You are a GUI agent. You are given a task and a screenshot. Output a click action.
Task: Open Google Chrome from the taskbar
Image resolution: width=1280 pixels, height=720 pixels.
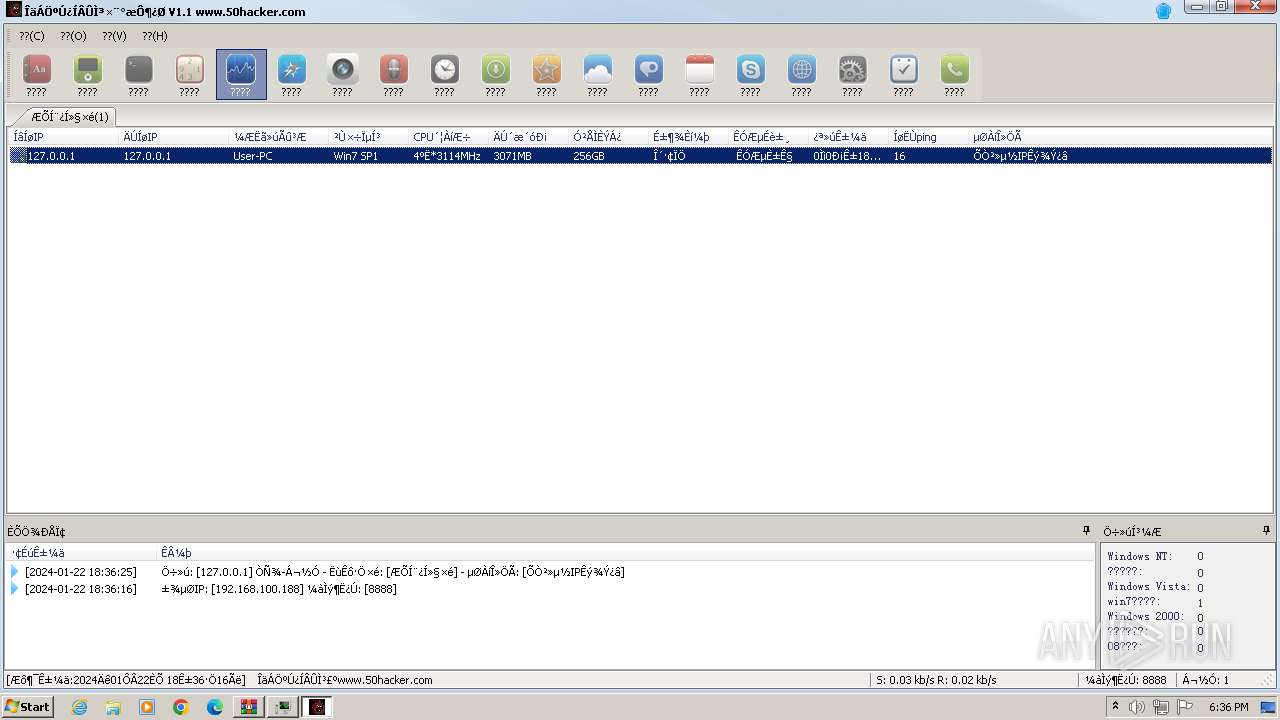coord(181,707)
